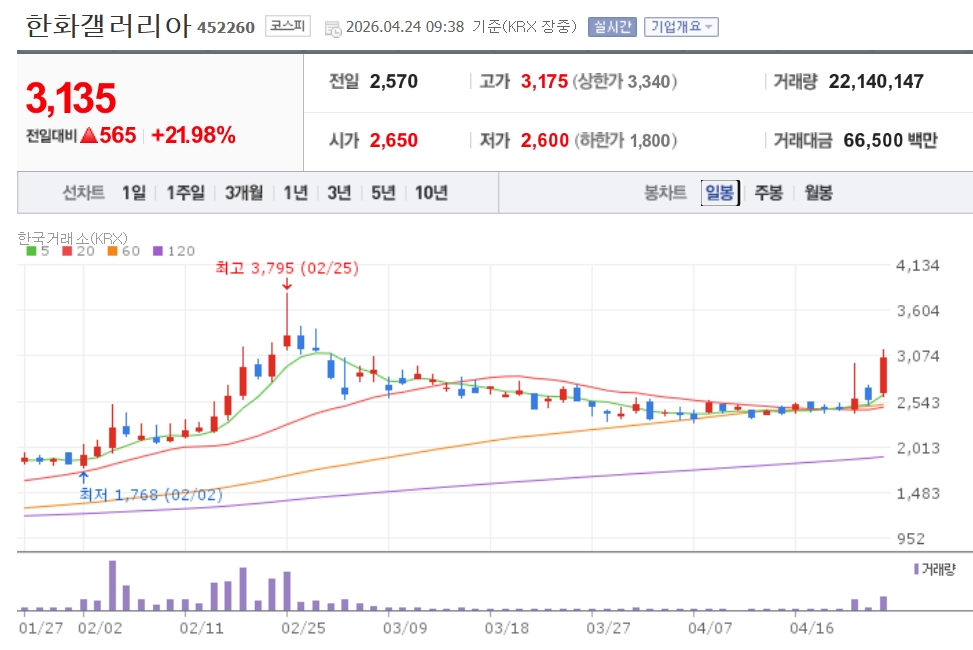Select the 10년 chart period
973x650 pixels.
click(431, 192)
